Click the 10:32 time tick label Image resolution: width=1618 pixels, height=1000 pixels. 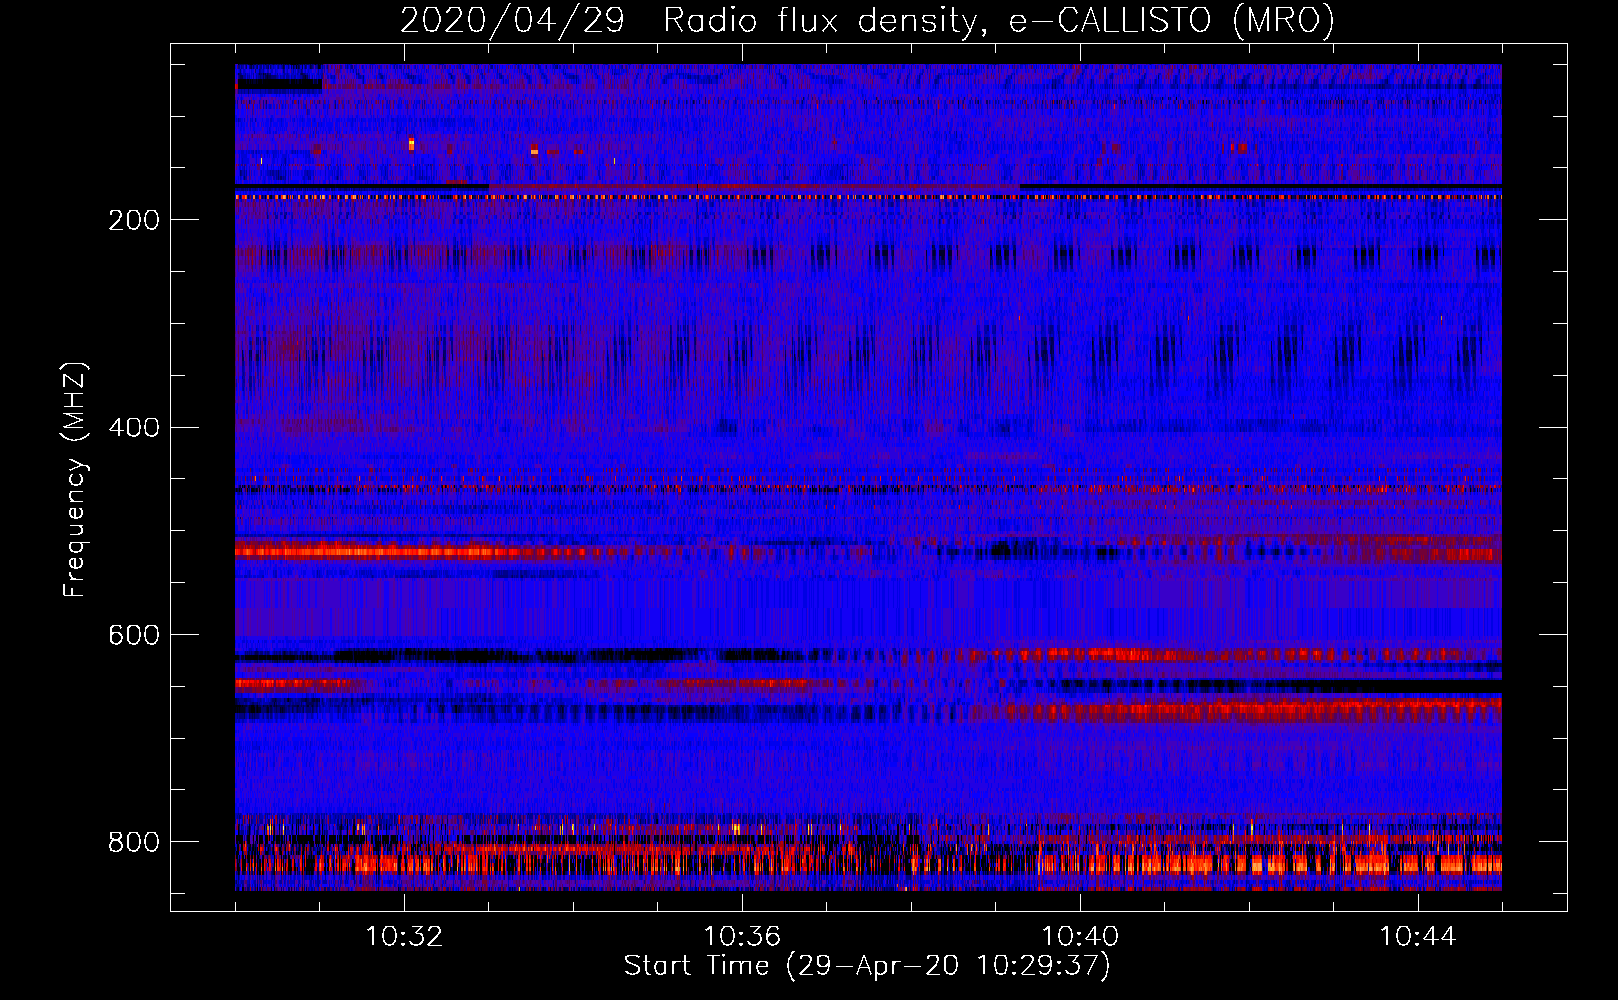[x=404, y=937]
